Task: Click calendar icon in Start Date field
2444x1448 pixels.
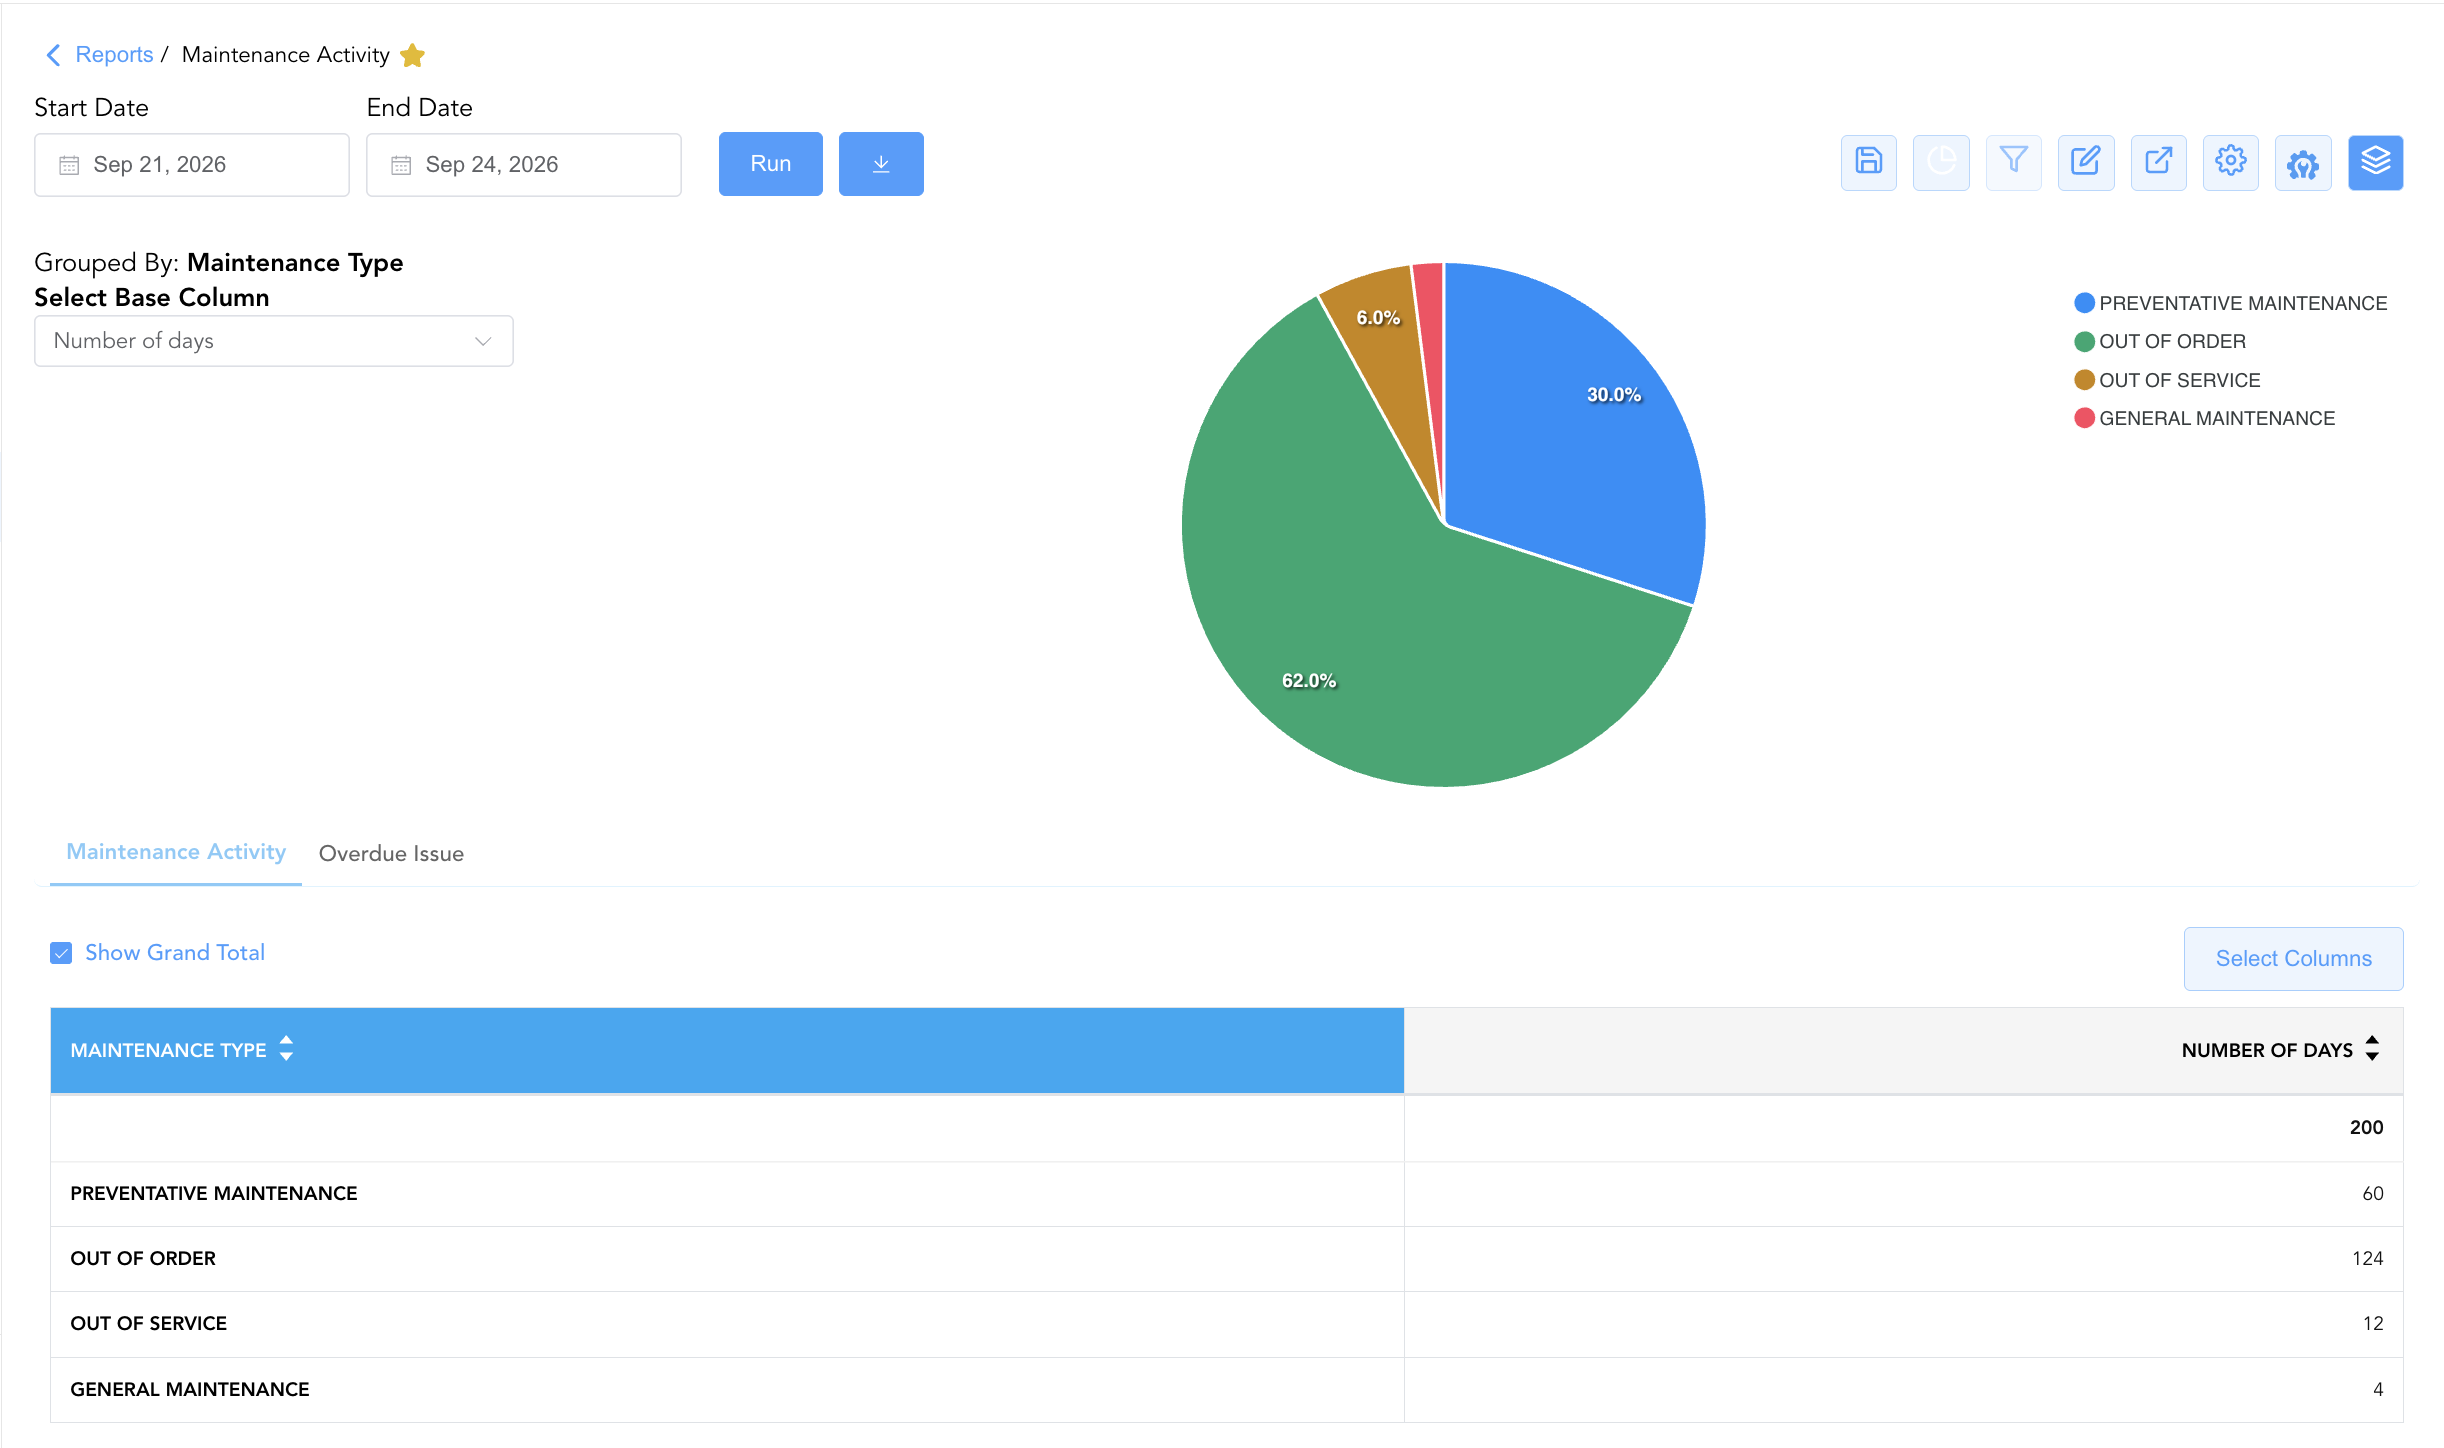Action: [x=69, y=165]
